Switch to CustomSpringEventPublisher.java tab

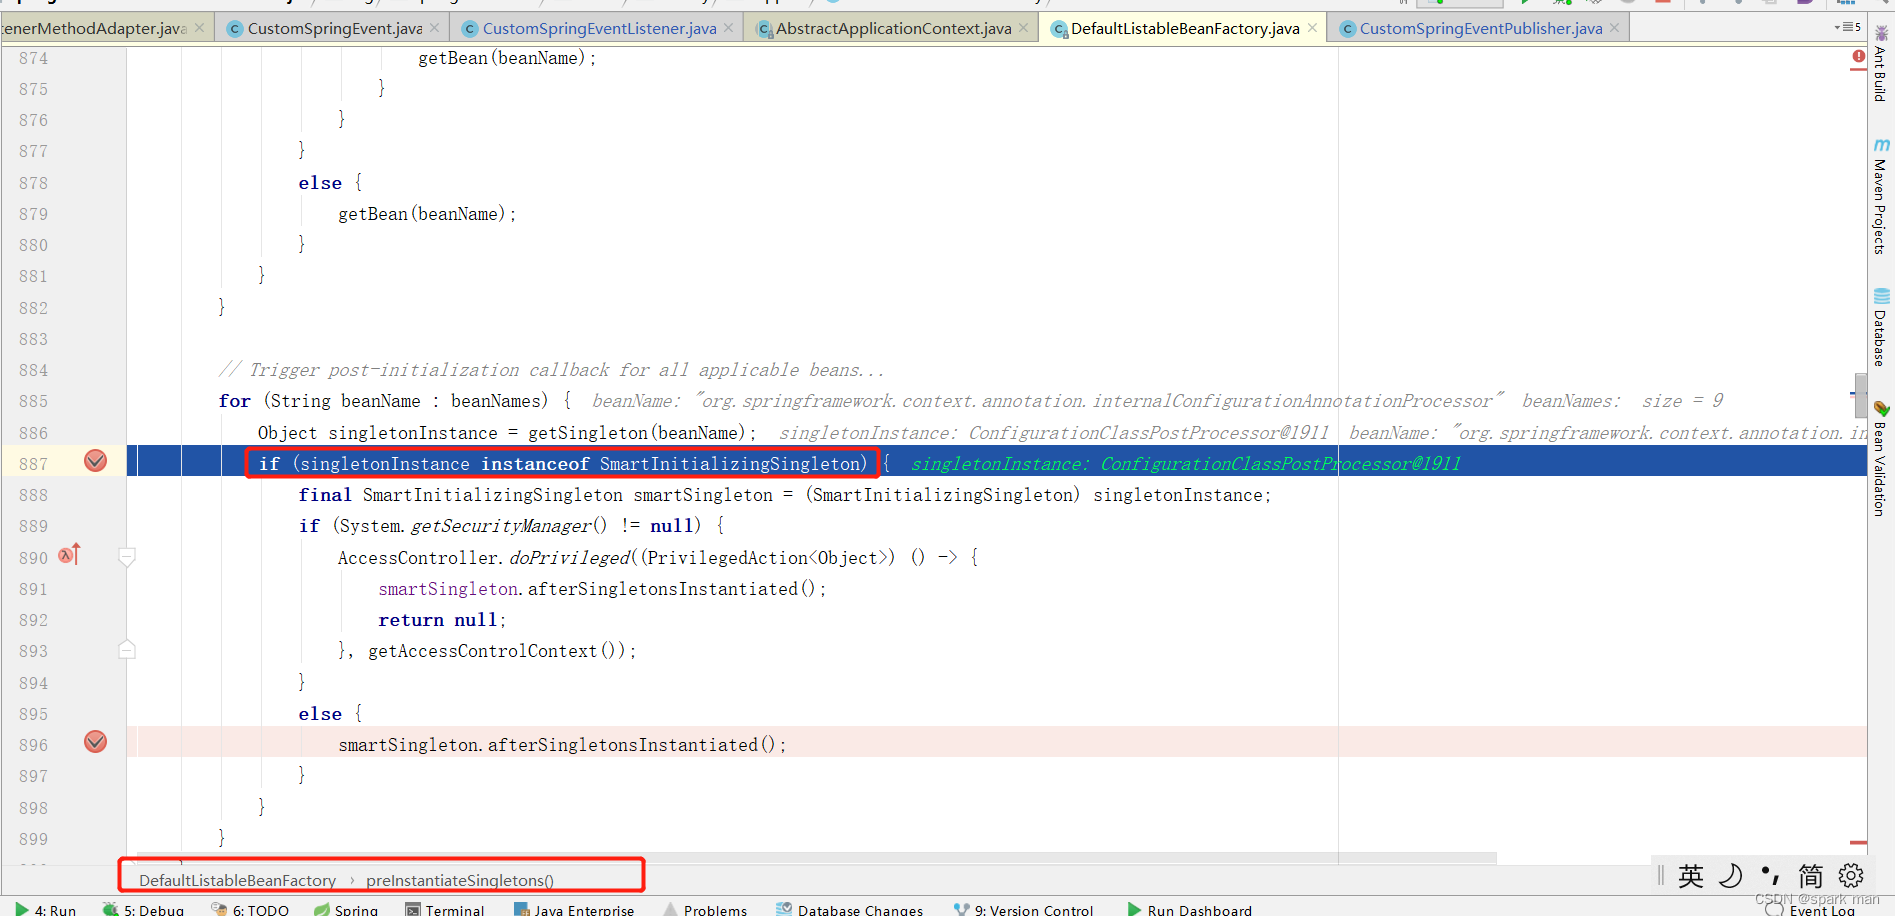[1480, 28]
